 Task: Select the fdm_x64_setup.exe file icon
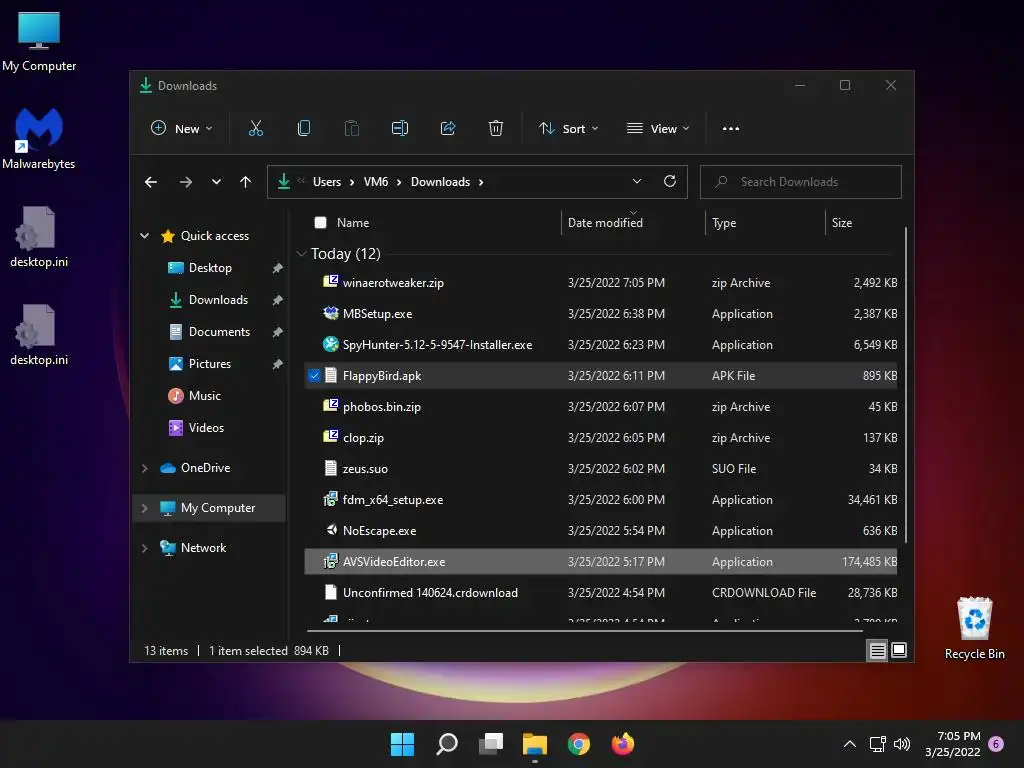point(330,499)
